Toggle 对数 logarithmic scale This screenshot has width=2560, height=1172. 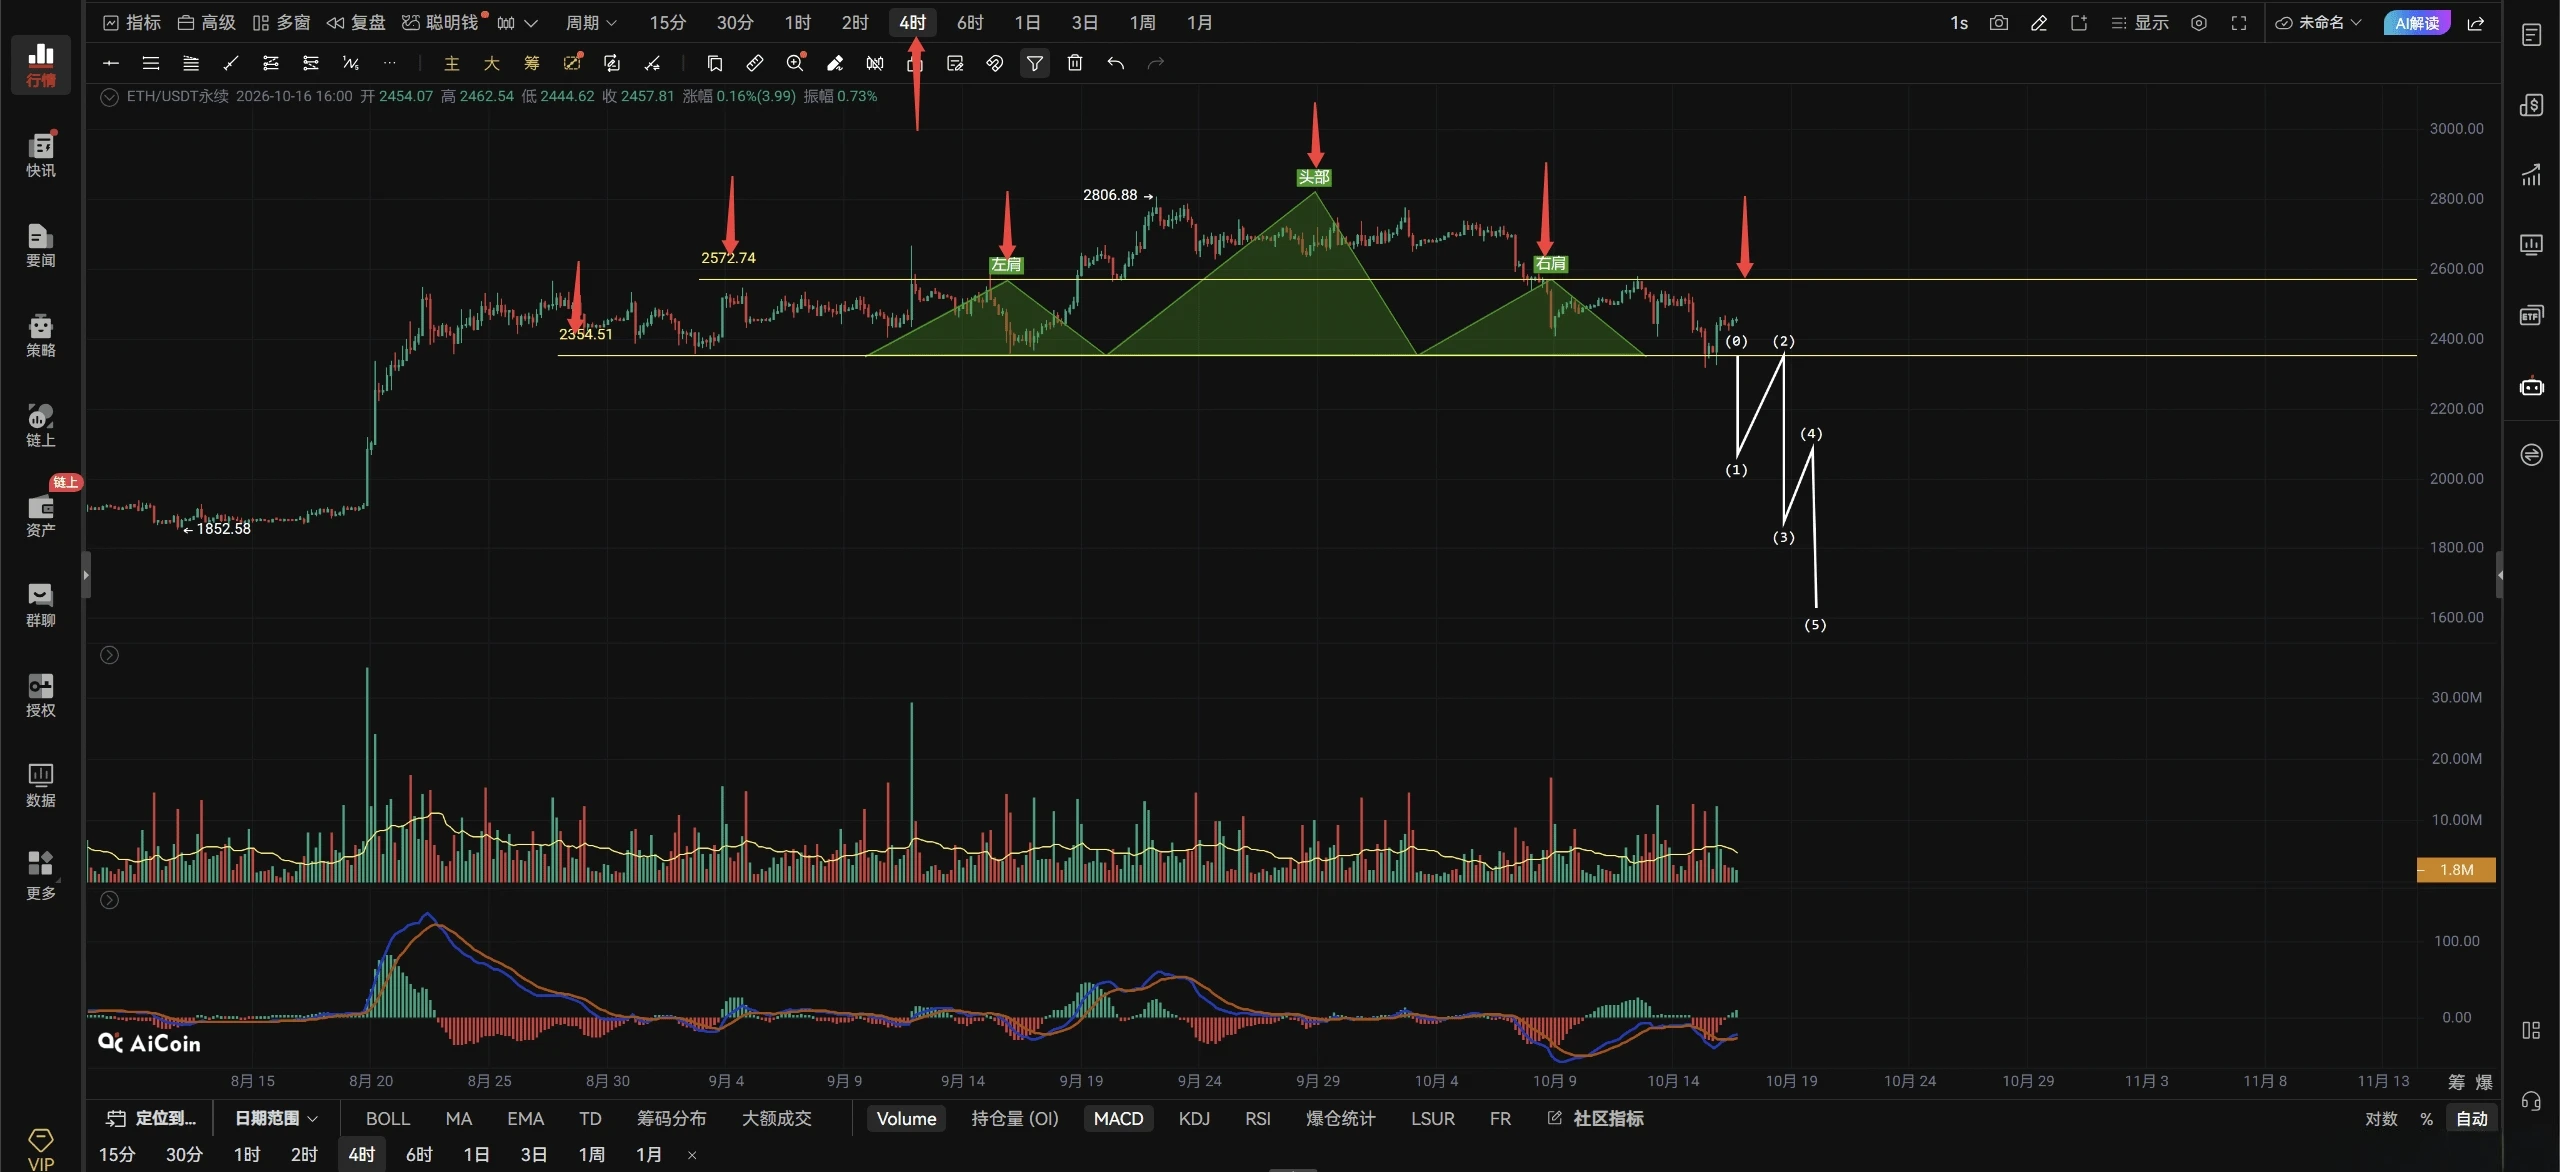2381,1118
